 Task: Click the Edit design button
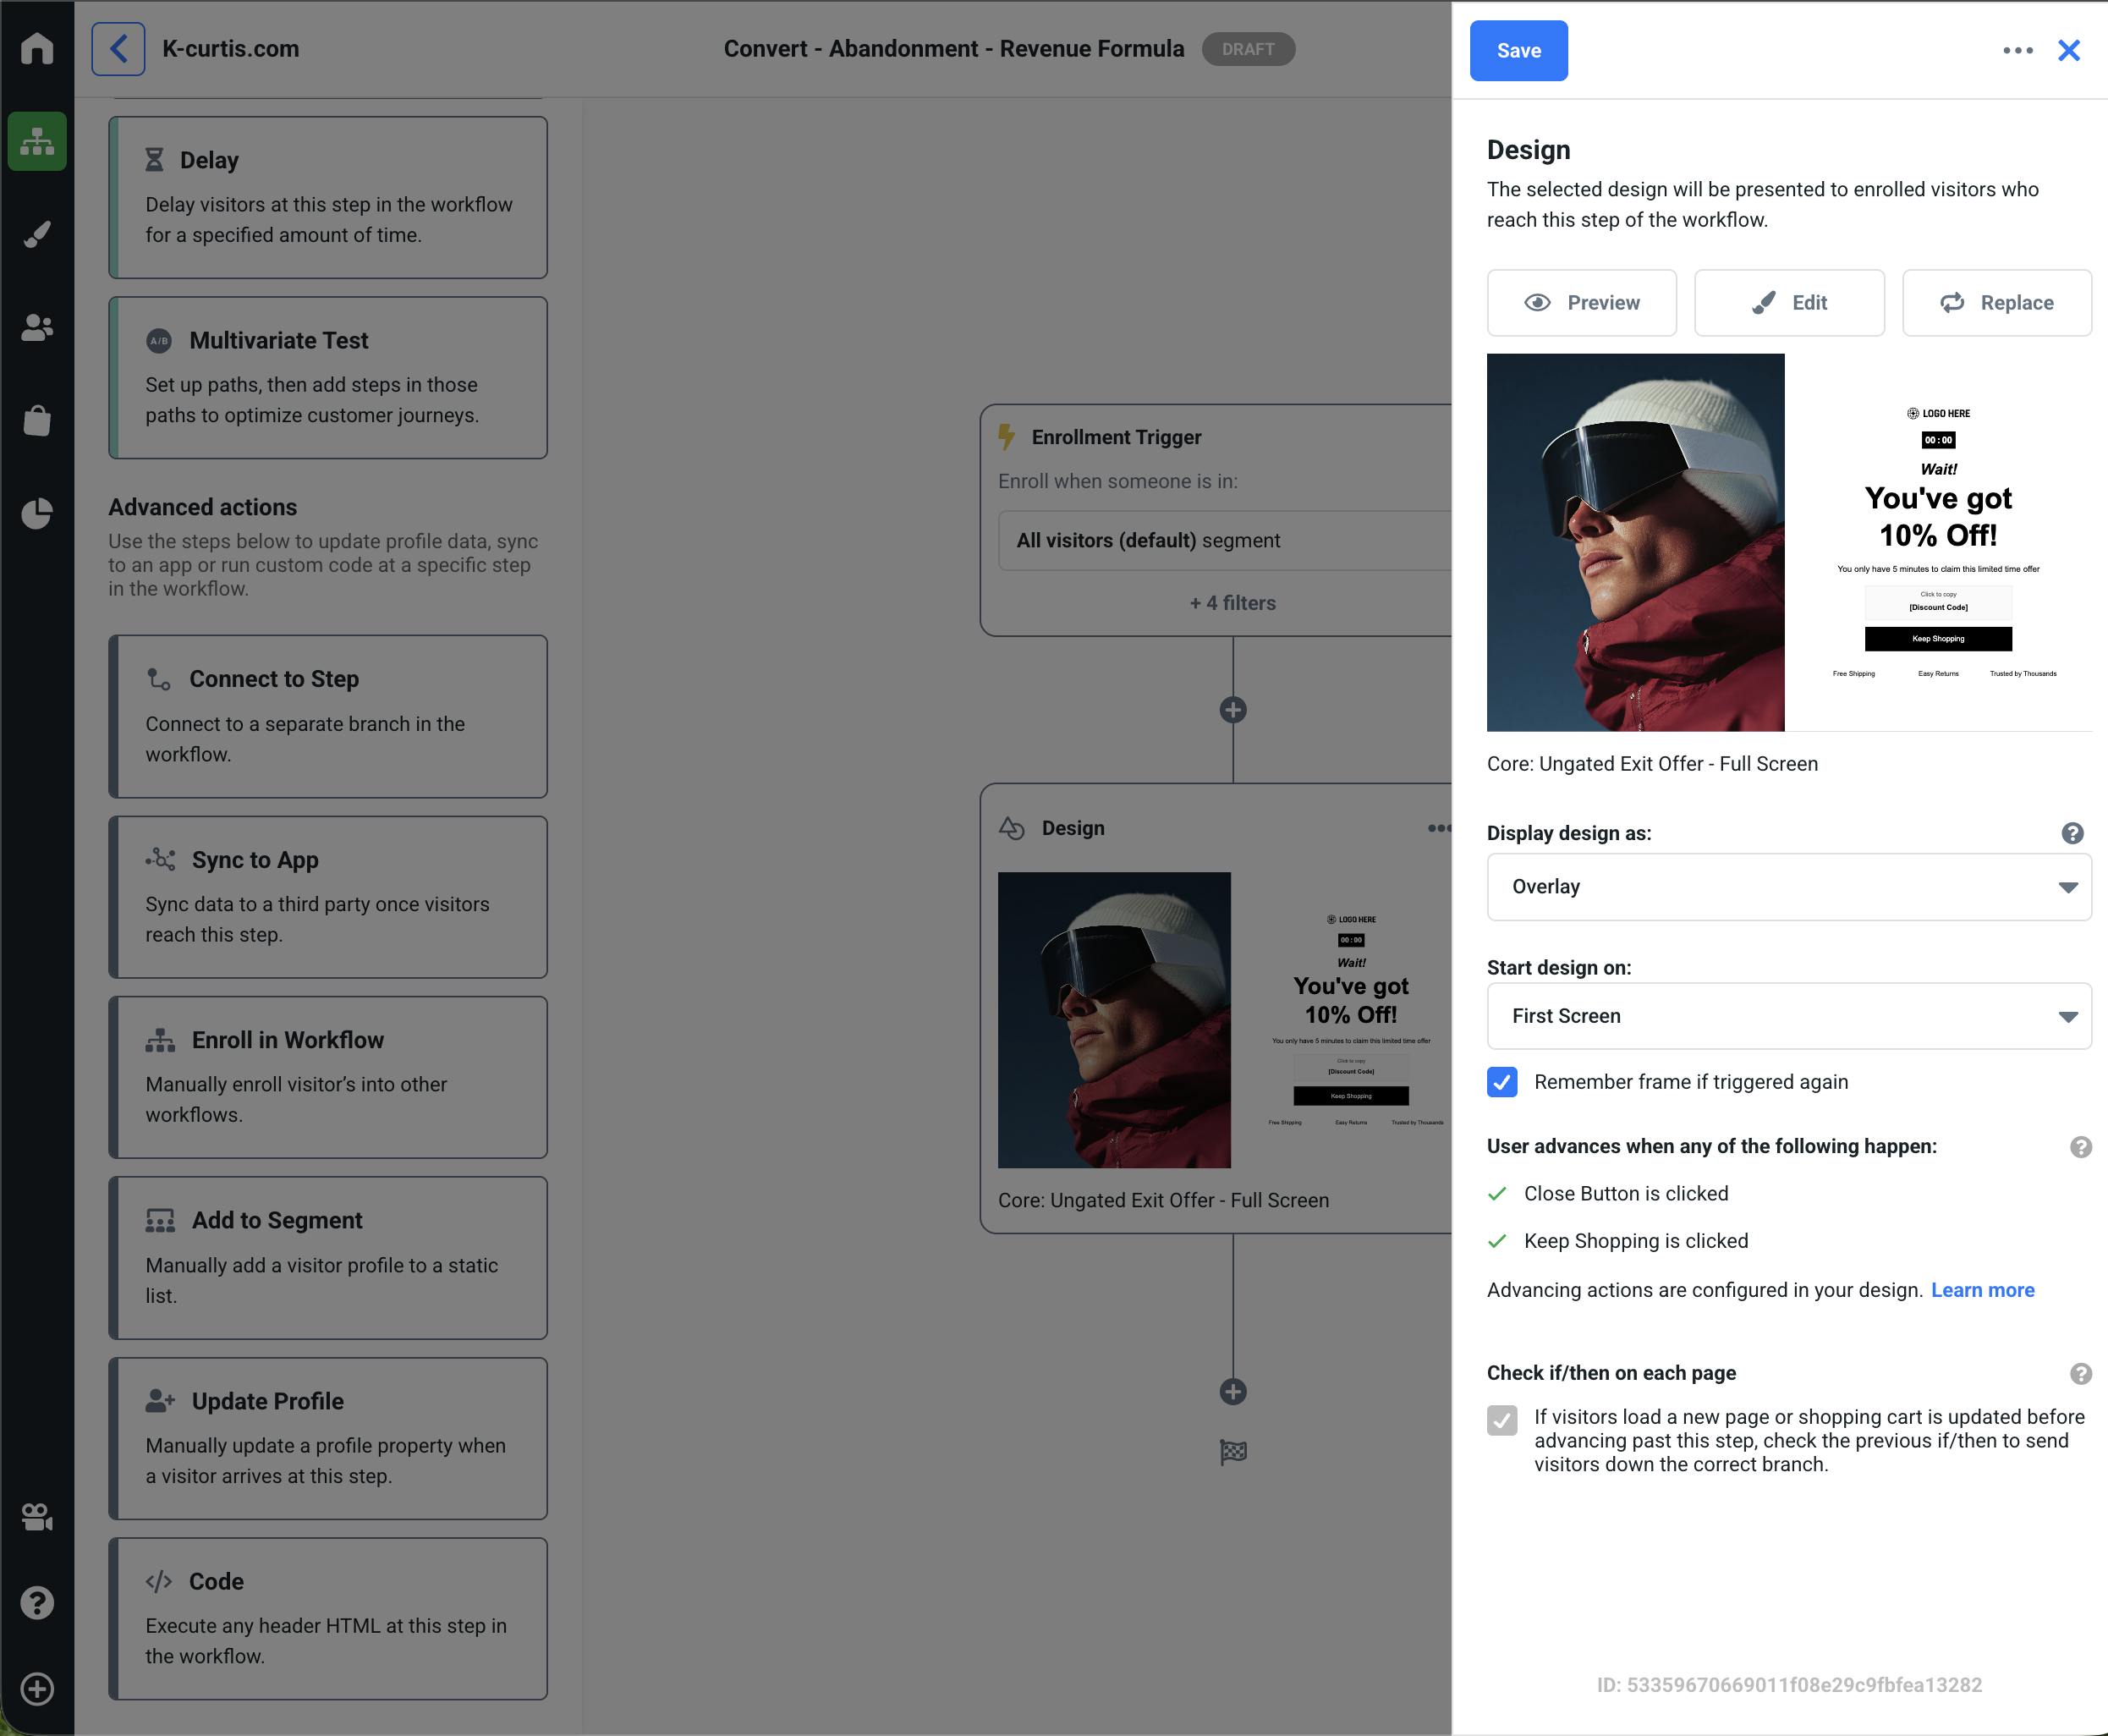click(1789, 303)
